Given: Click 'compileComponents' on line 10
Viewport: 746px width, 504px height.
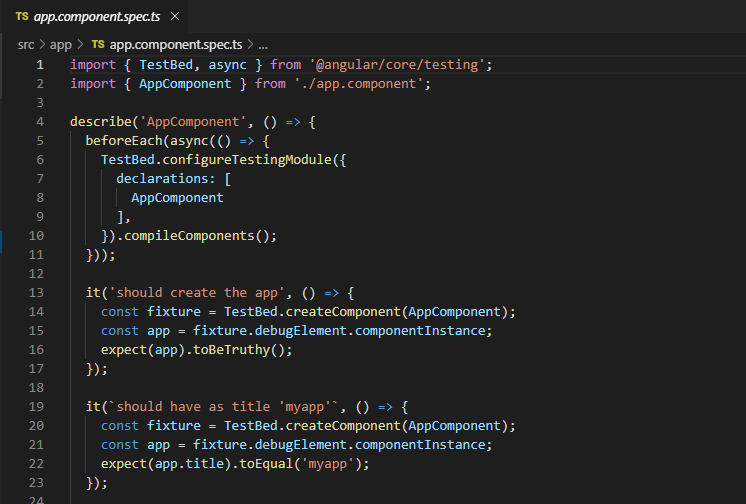Looking at the screenshot, I should tap(189, 236).
